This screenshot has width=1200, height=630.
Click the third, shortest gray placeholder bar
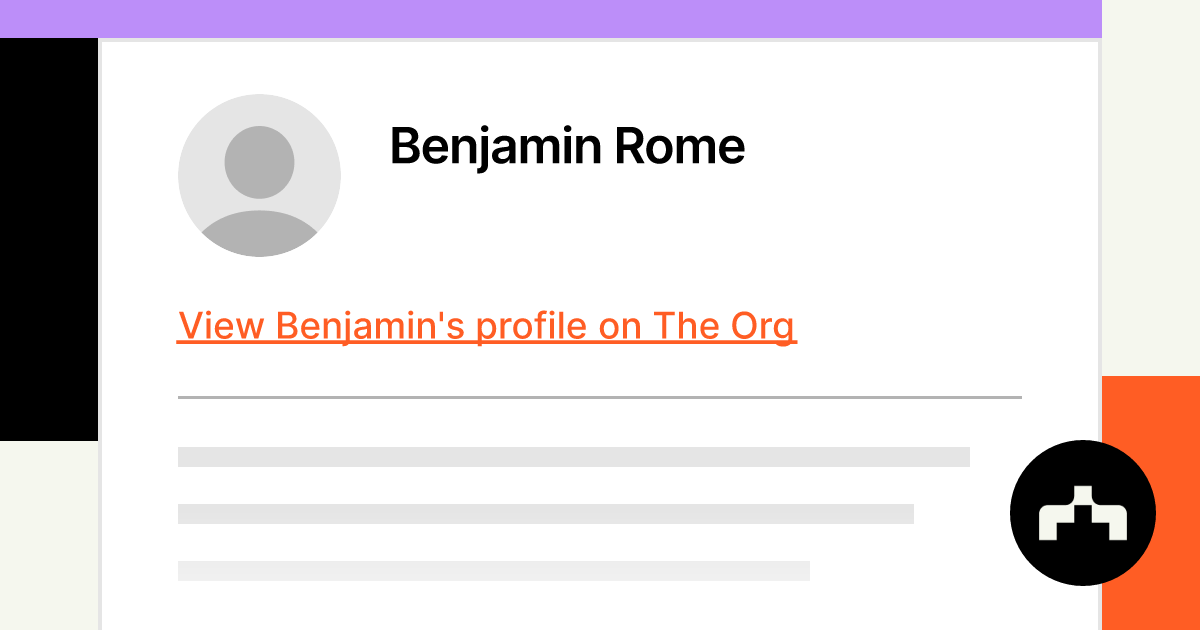(x=493, y=570)
